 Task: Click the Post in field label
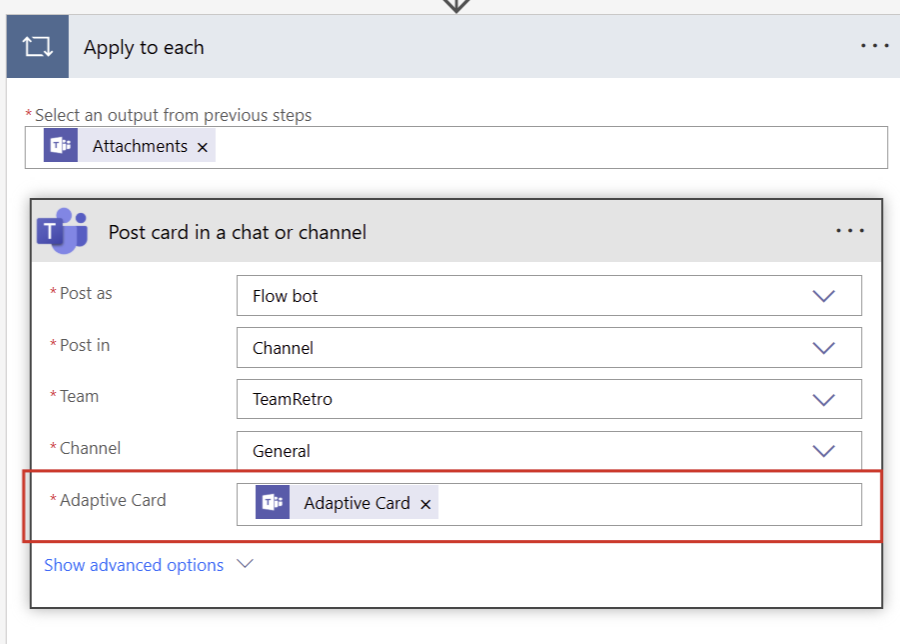point(84,345)
